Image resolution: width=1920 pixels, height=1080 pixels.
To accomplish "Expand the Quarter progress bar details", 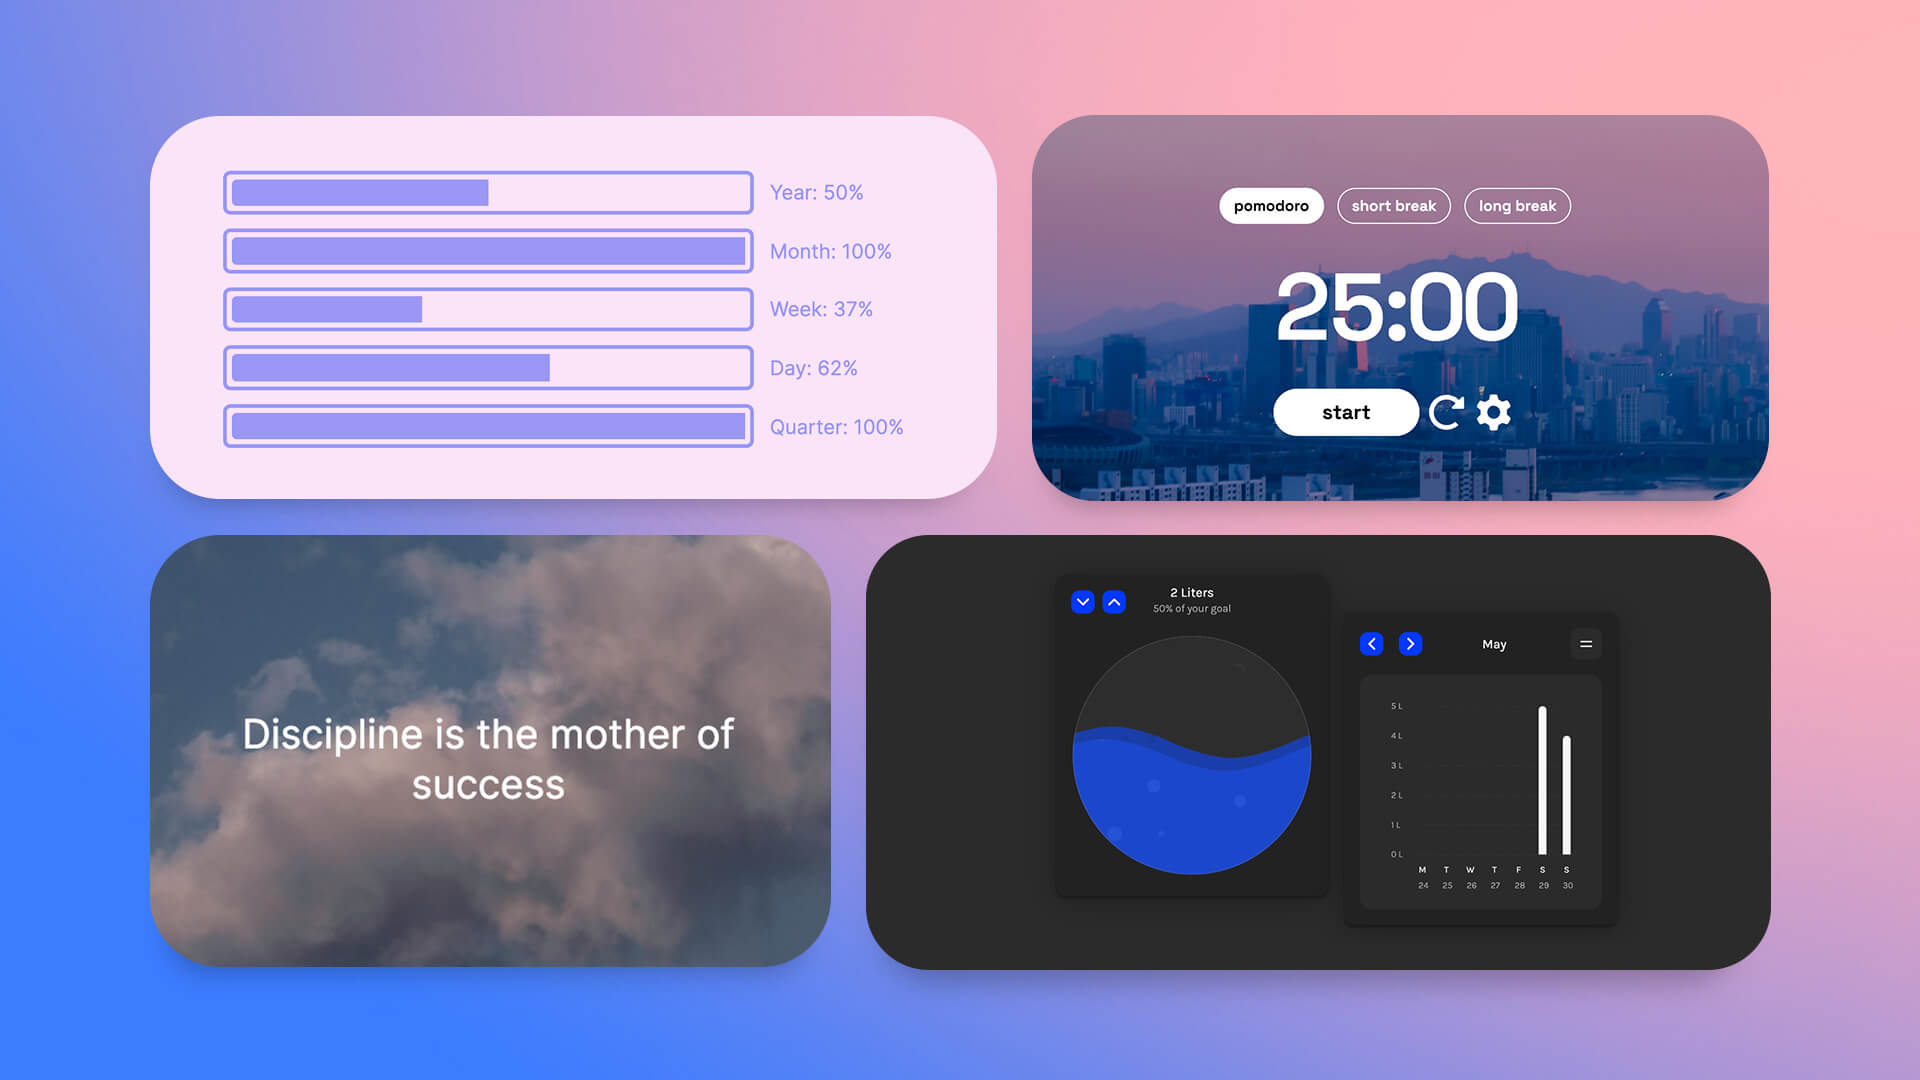I will click(489, 425).
